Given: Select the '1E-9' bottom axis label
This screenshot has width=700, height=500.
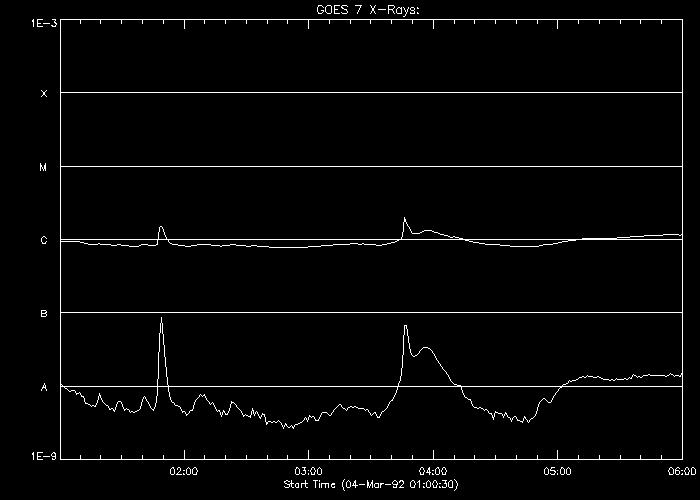Looking at the screenshot, I should pos(44,456).
